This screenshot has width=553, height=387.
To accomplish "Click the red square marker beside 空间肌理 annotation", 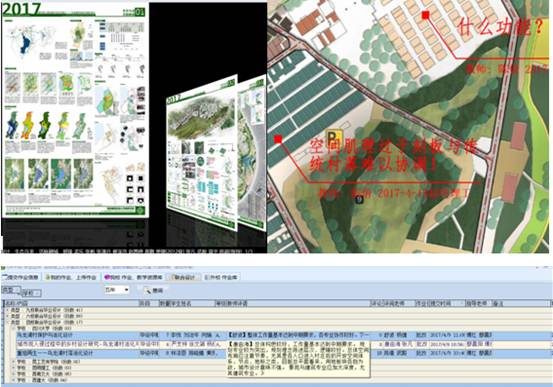I will tap(278, 139).
